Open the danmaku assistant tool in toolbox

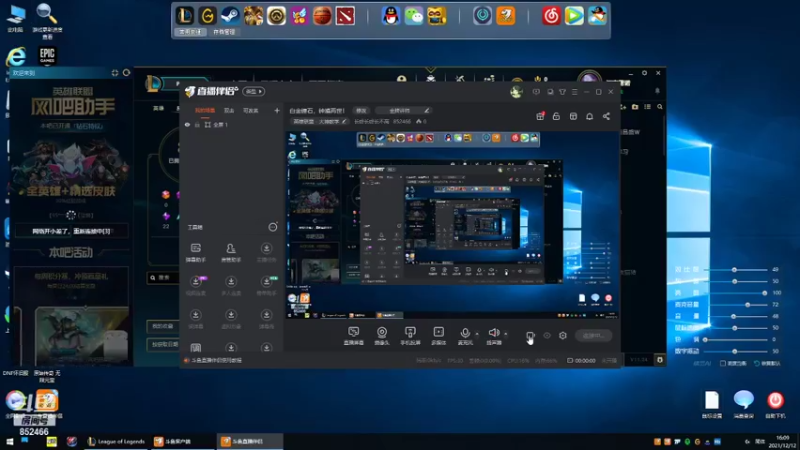pyautogui.click(x=195, y=252)
